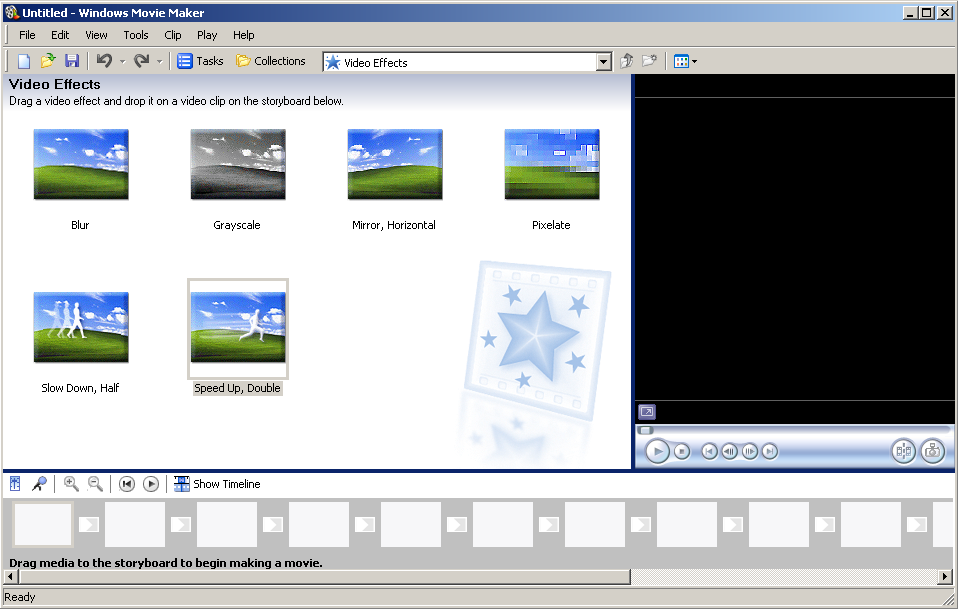This screenshot has width=958, height=609.
Task: Select the Speed Up, Double effect thumbnail
Action: 238,327
